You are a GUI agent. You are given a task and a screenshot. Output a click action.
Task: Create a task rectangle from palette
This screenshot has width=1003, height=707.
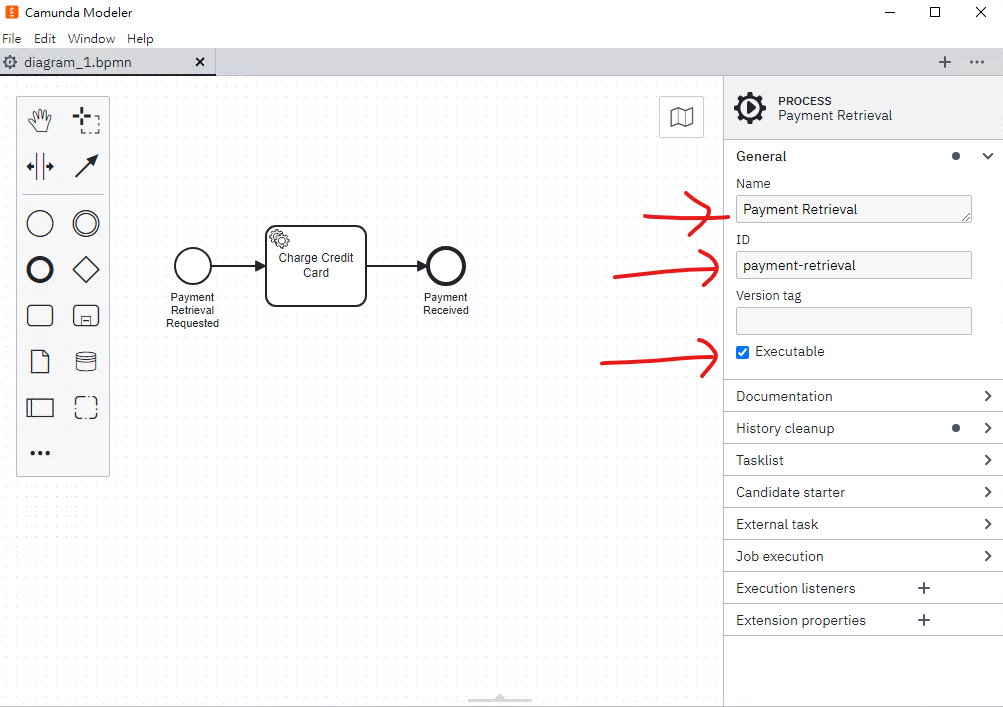point(40,315)
